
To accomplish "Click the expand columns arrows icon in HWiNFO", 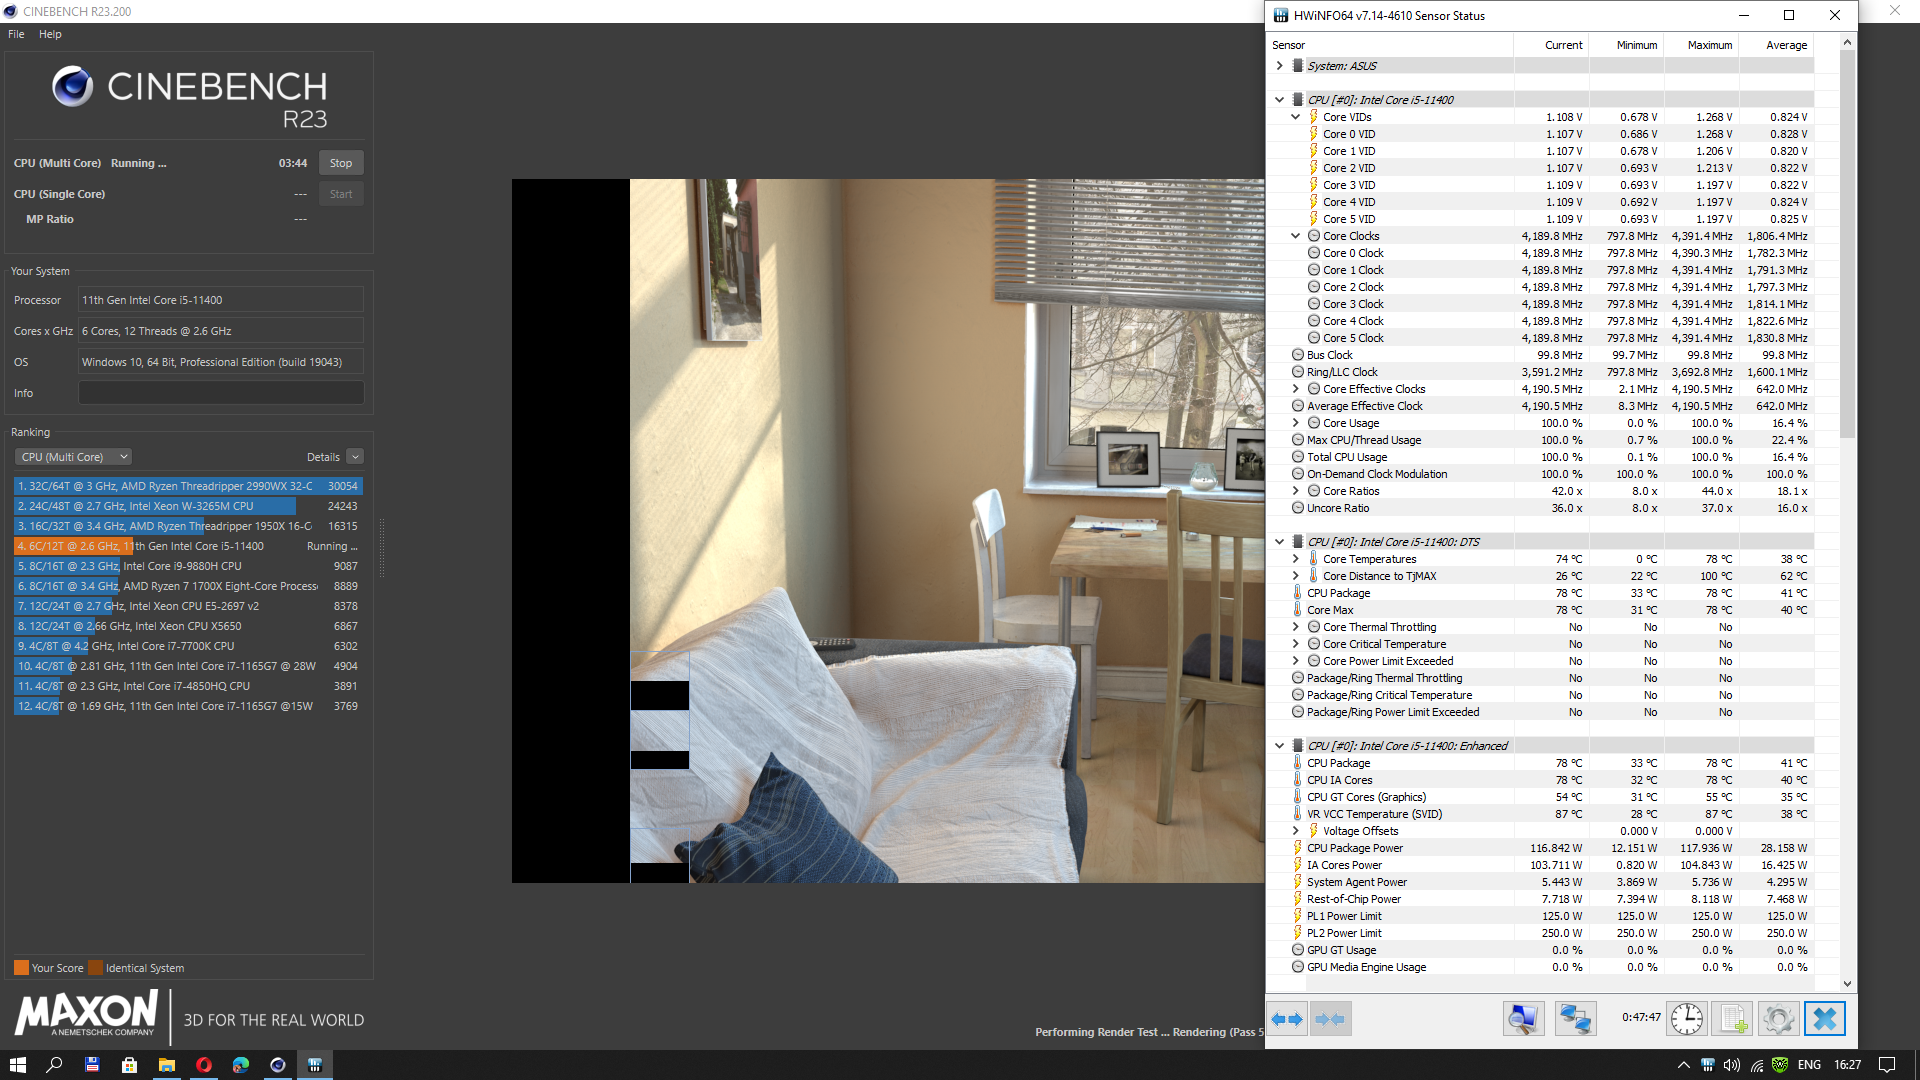I will pos(1287,1019).
